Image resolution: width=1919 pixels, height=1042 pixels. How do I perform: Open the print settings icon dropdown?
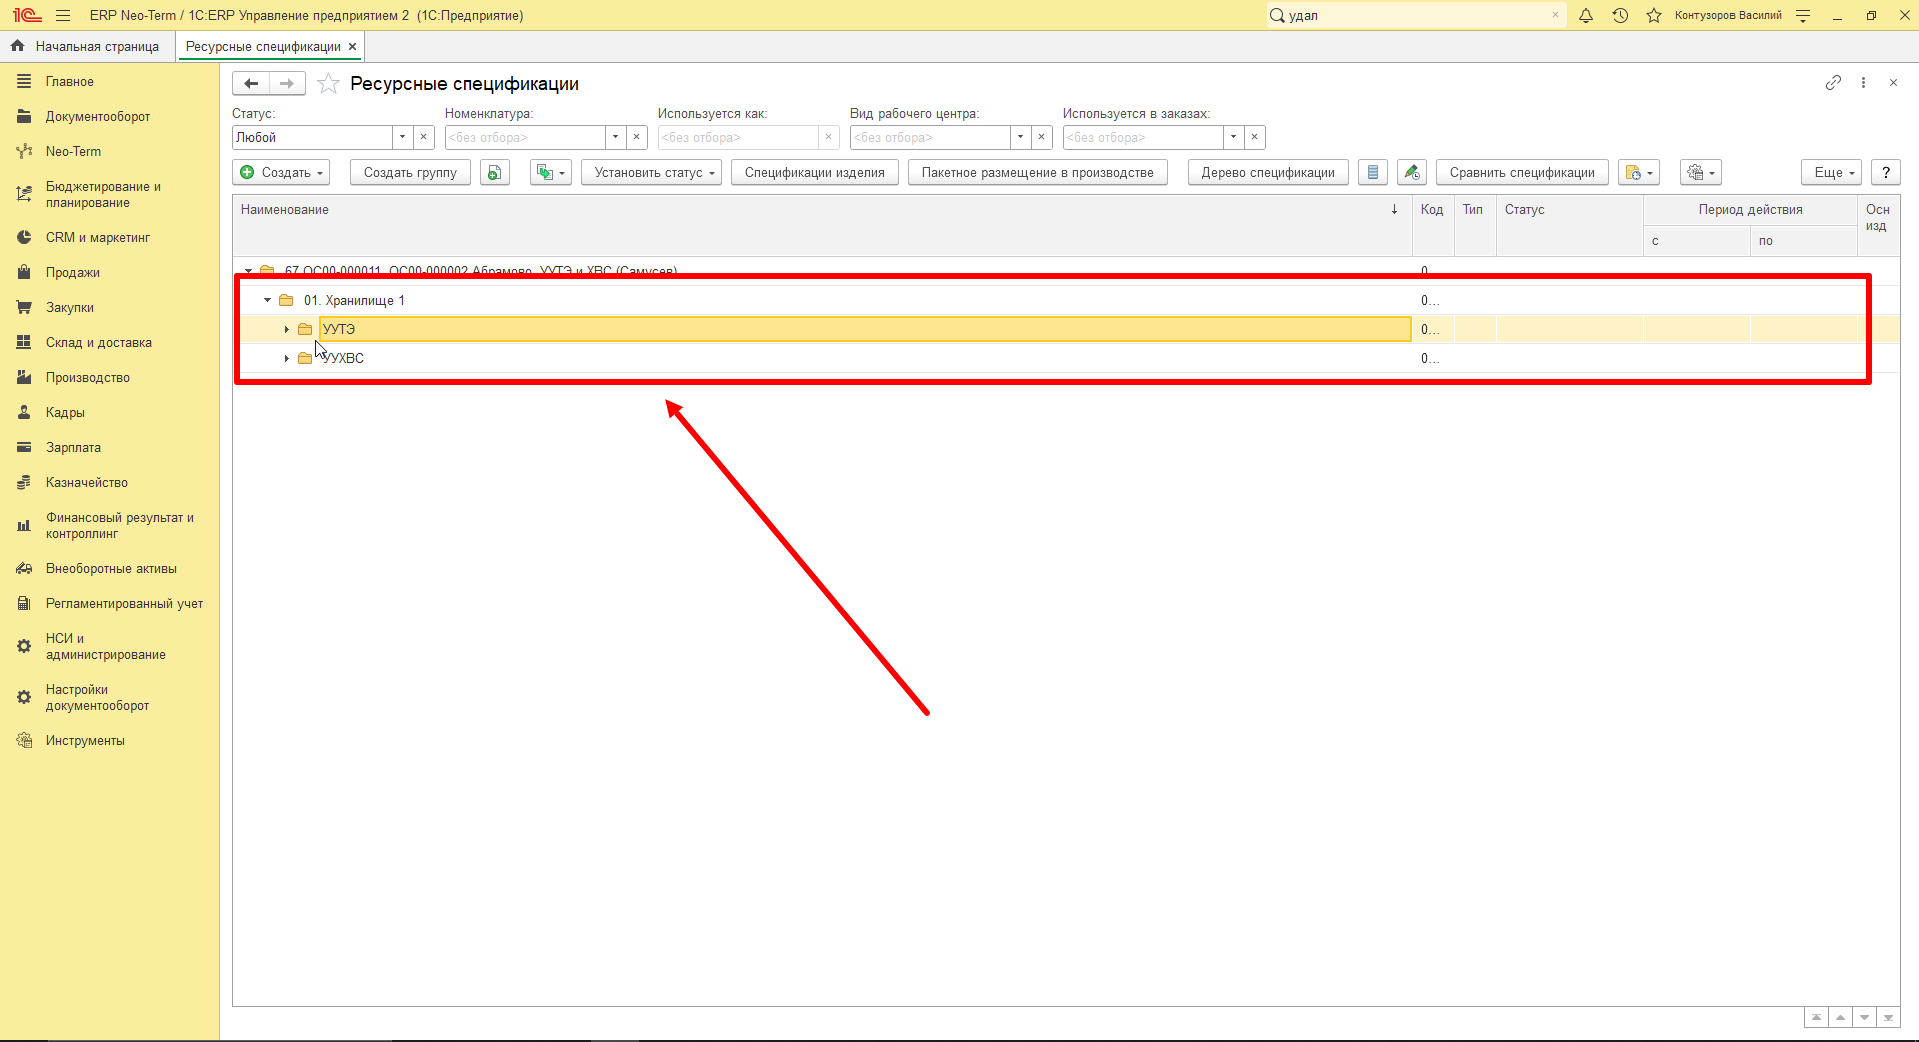(1701, 172)
